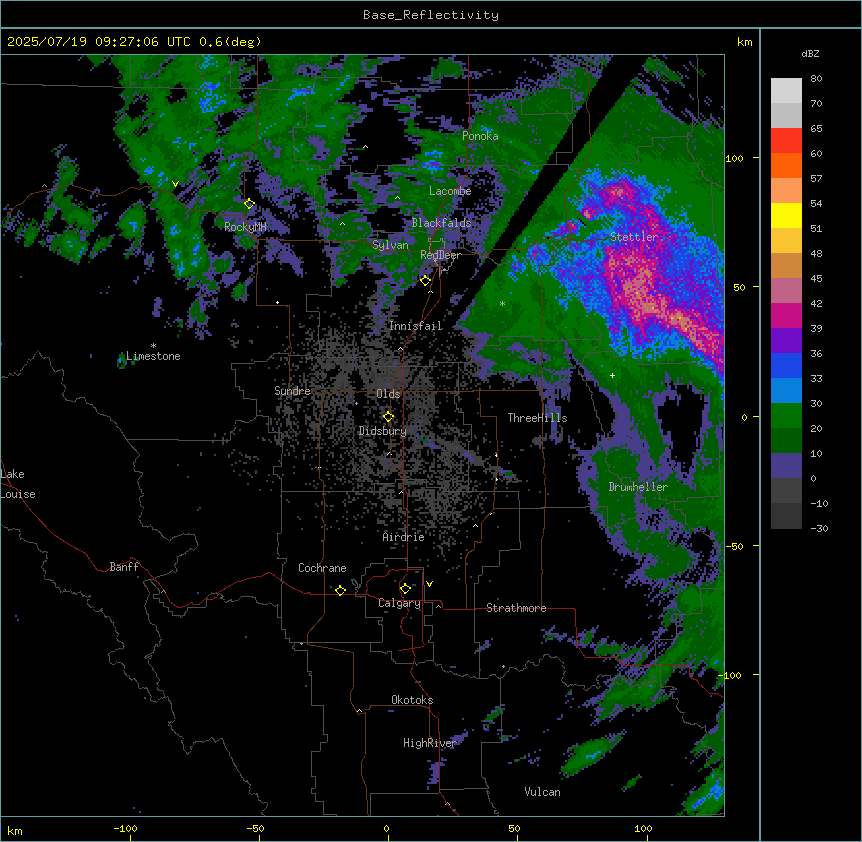The height and width of the screenshot is (842, 862).
Task: Select the Strathmore label
Action: tap(516, 608)
